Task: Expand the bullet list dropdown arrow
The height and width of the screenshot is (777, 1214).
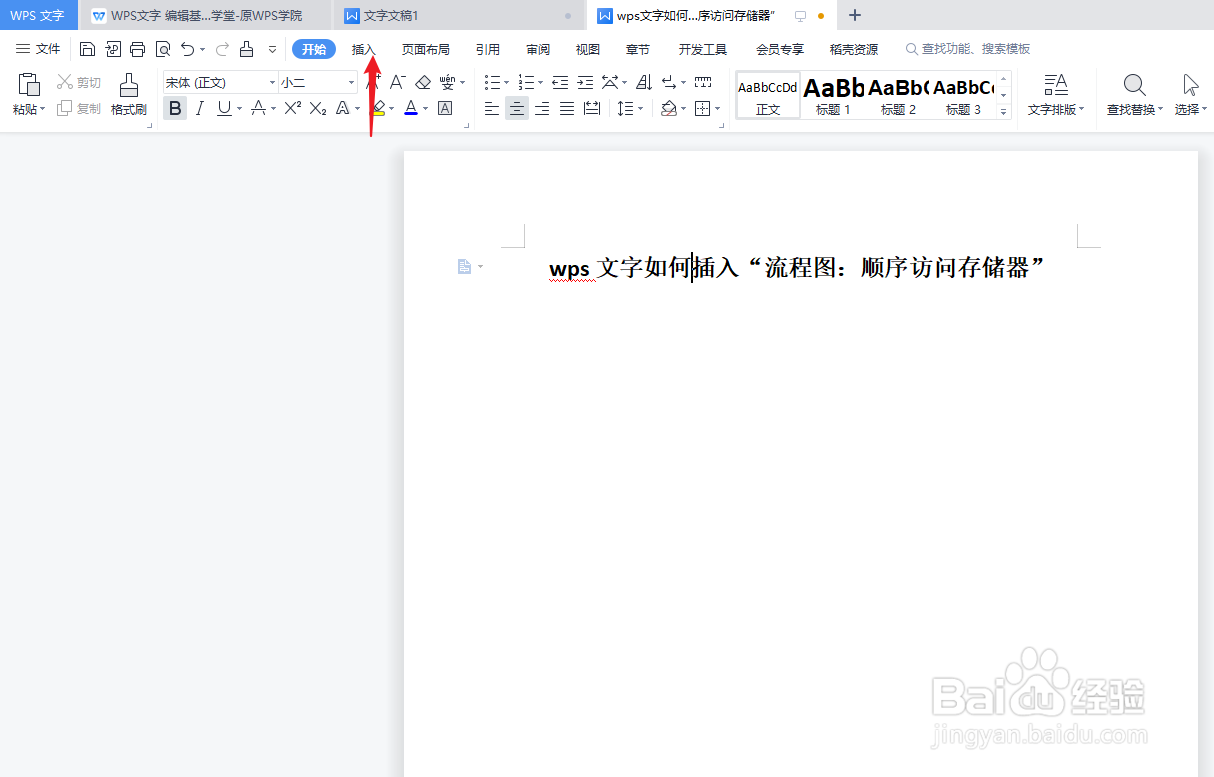Action: 506,82
